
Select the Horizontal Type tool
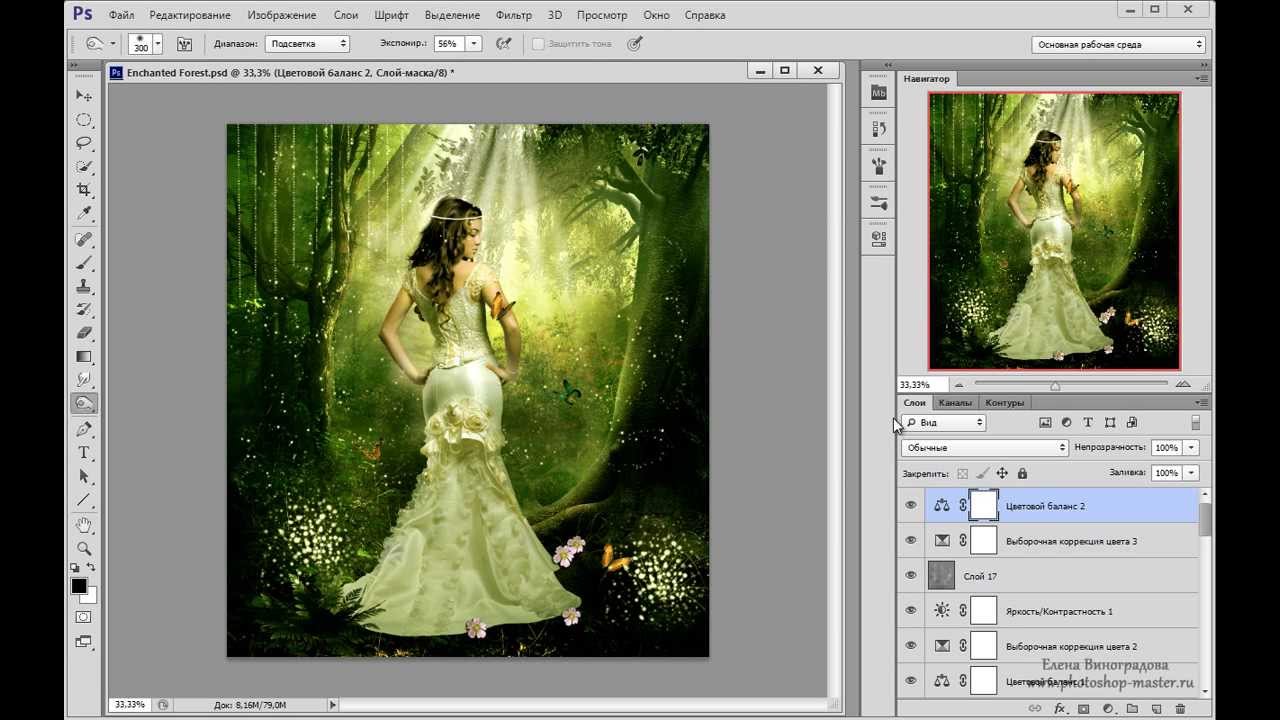pos(84,453)
